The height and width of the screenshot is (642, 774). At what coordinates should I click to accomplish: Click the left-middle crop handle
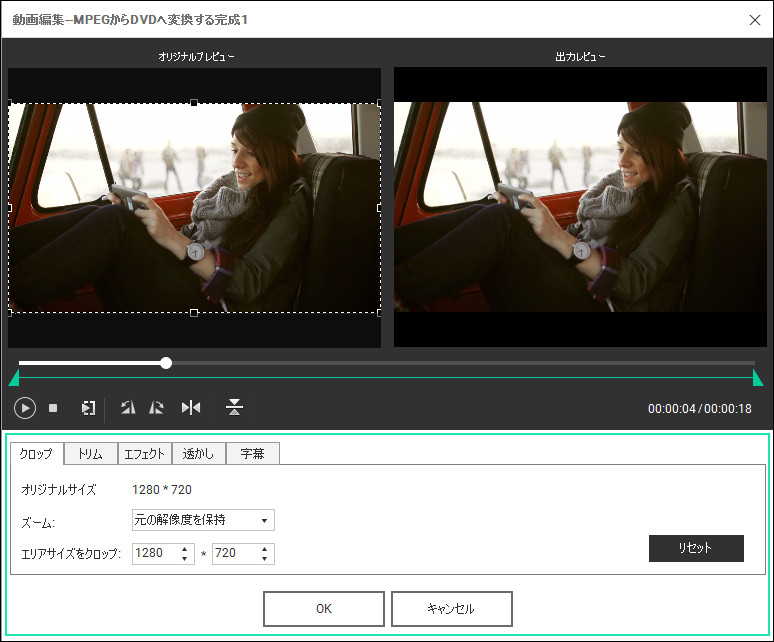(10, 208)
